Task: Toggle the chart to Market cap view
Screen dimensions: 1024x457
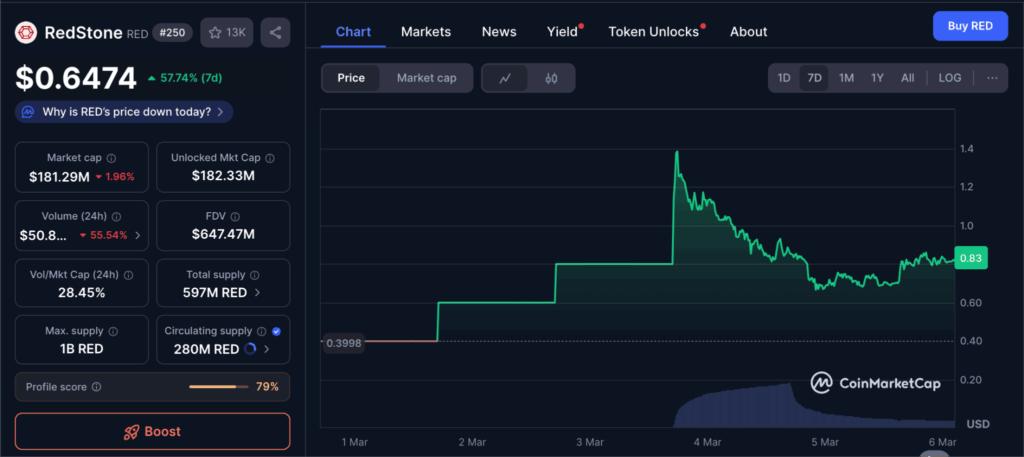Action: 426,78
